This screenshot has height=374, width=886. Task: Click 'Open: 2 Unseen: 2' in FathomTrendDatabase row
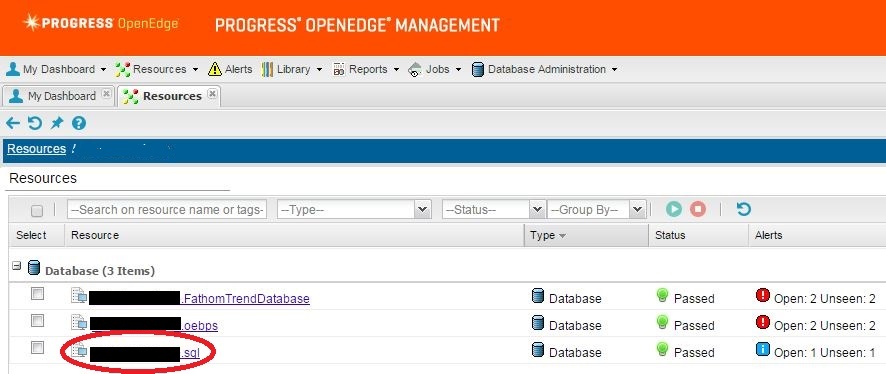point(824,298)
